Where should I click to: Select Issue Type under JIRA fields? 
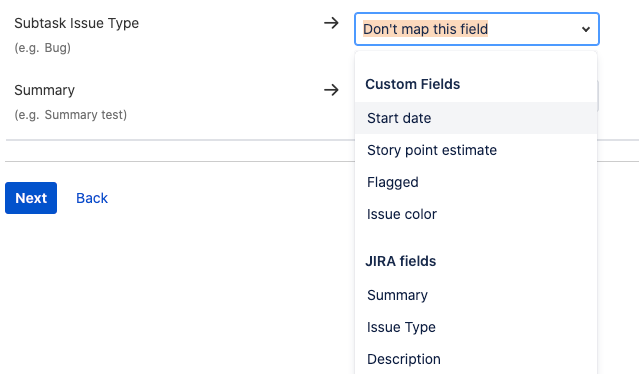(x=476, y=327)
